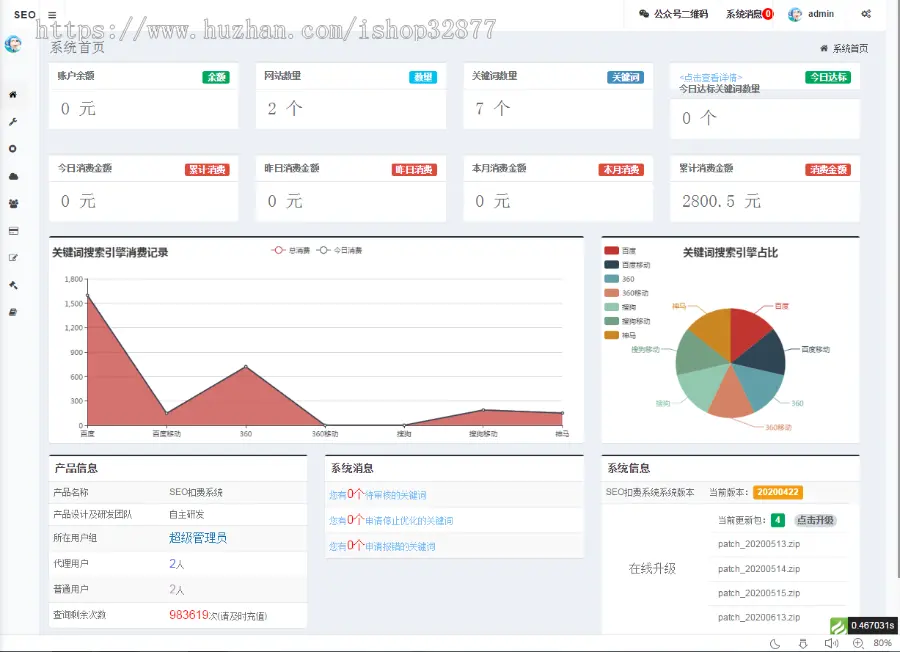Open the users group icon in sidebar
The image size is (900, 652).
click(x=13, y=203)
